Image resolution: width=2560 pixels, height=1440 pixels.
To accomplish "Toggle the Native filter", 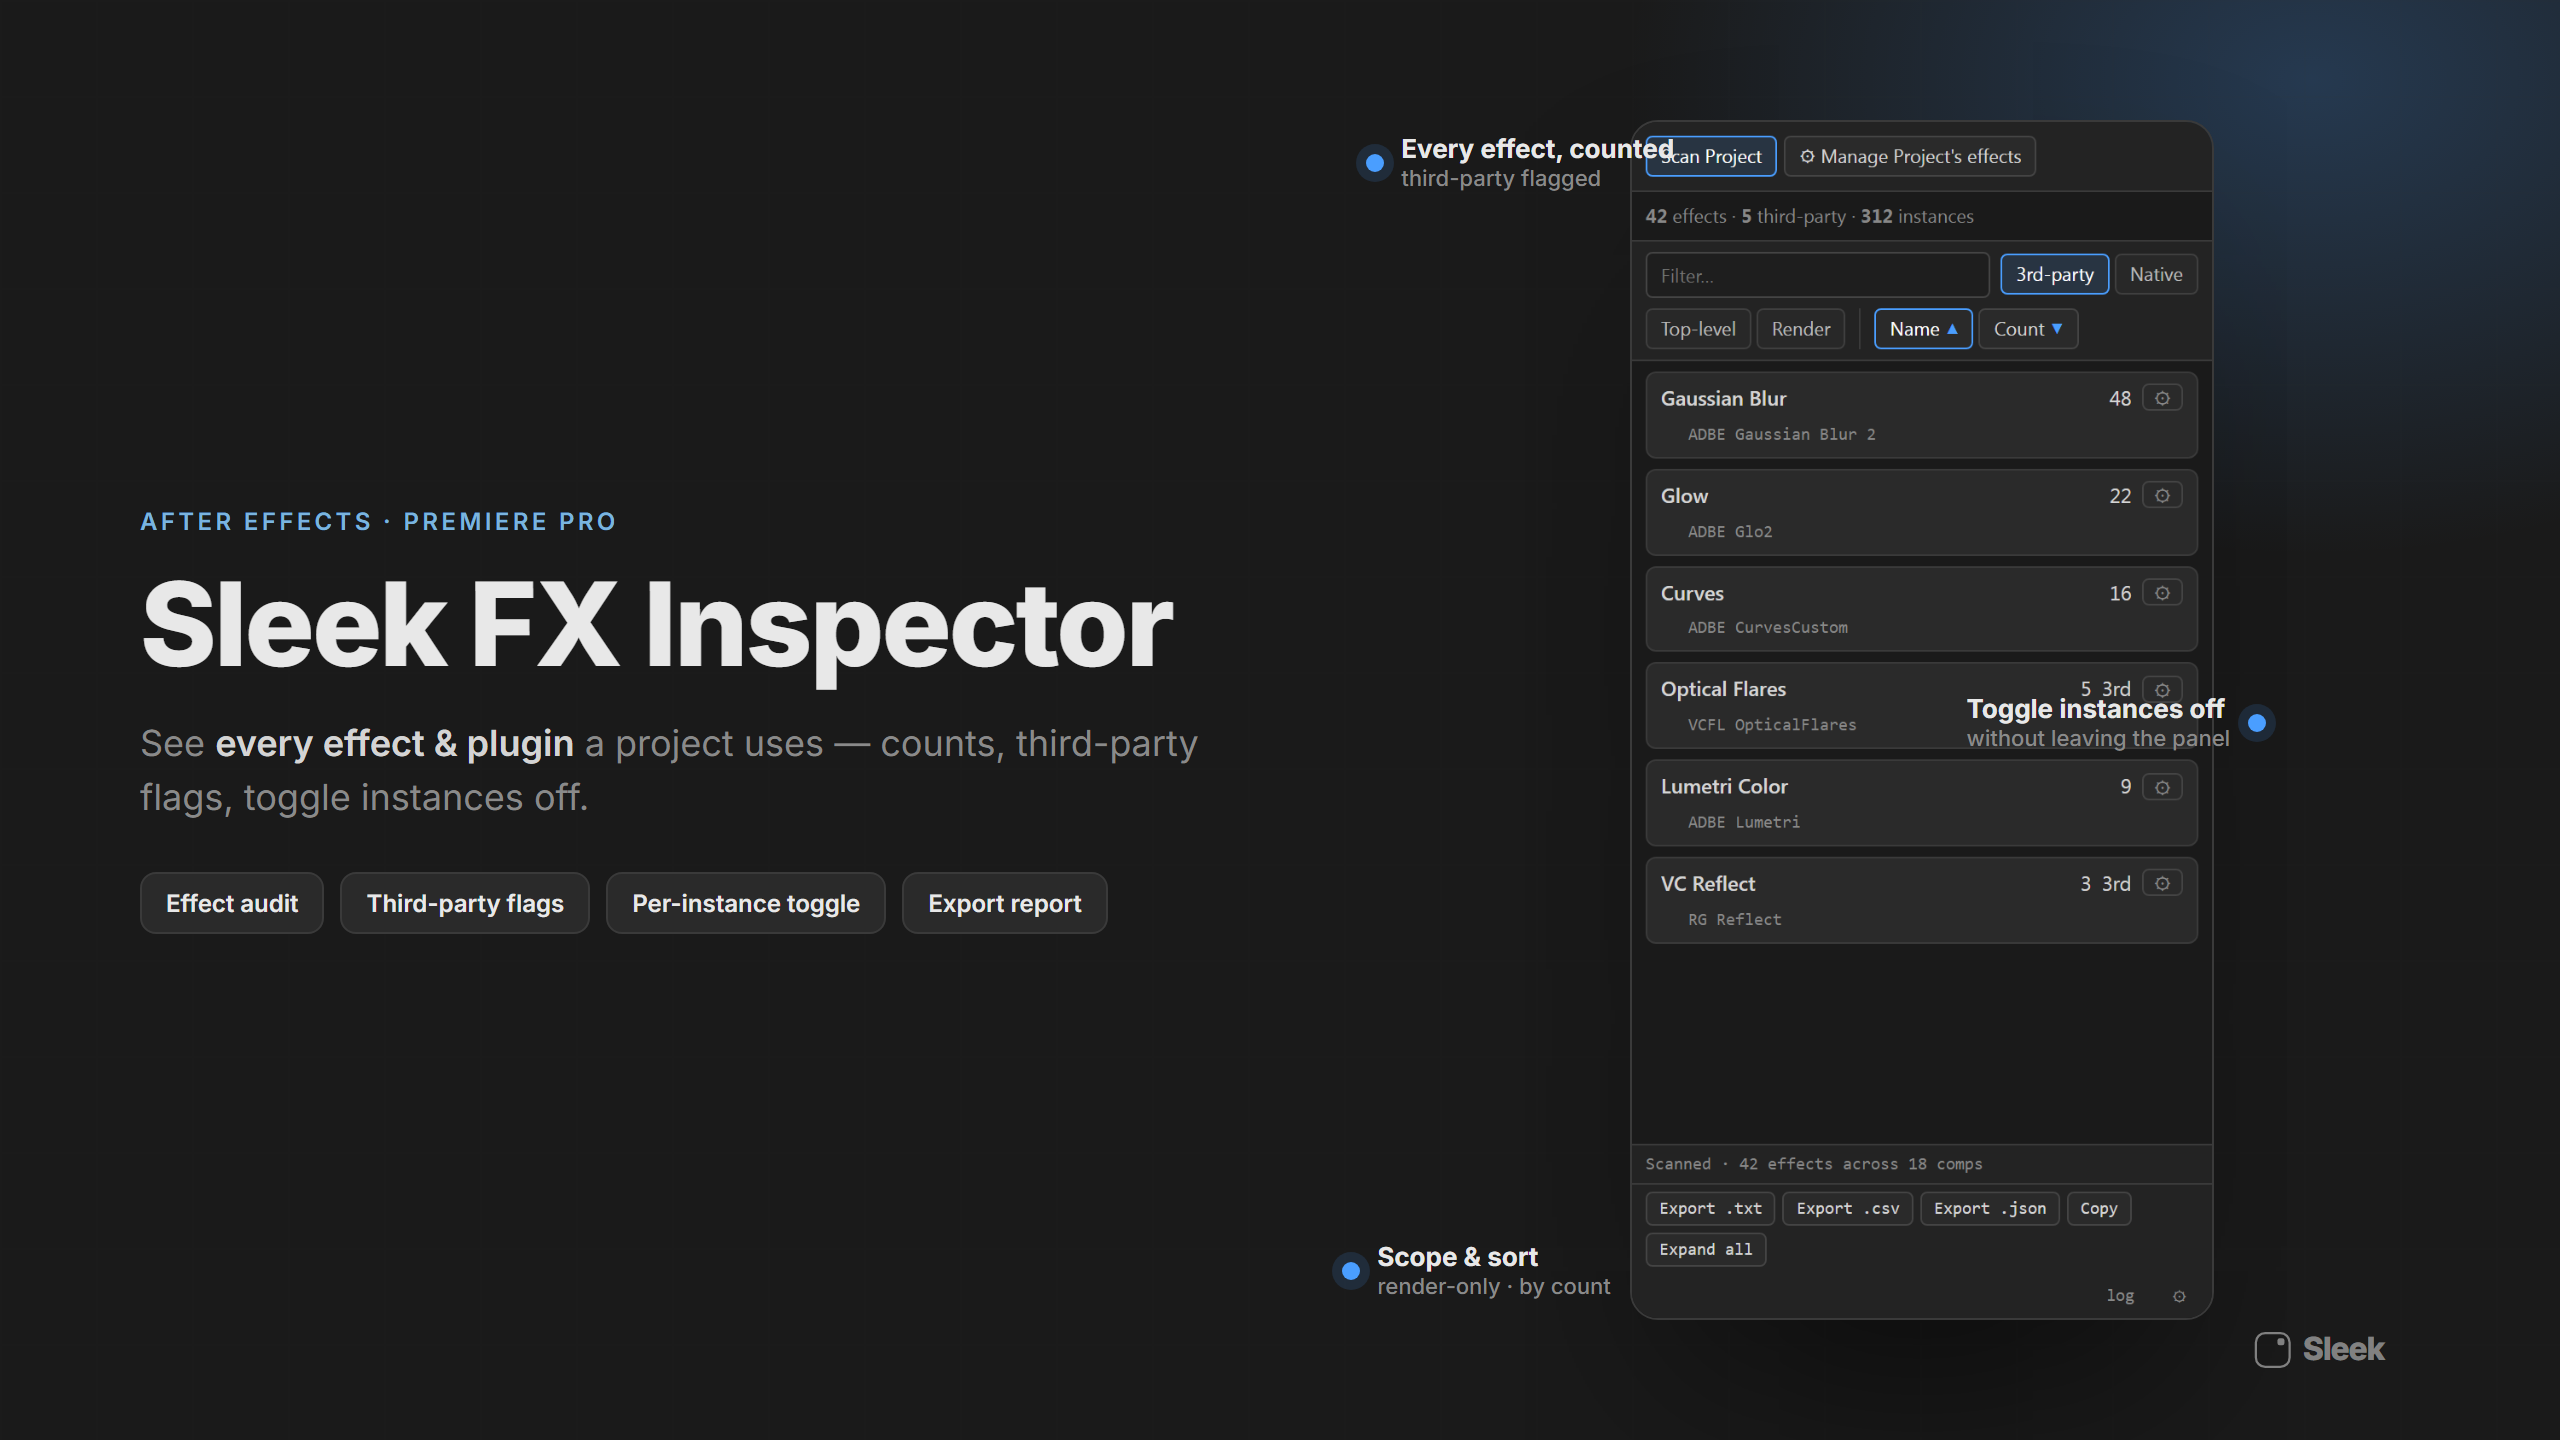I will coord(2156,274).
